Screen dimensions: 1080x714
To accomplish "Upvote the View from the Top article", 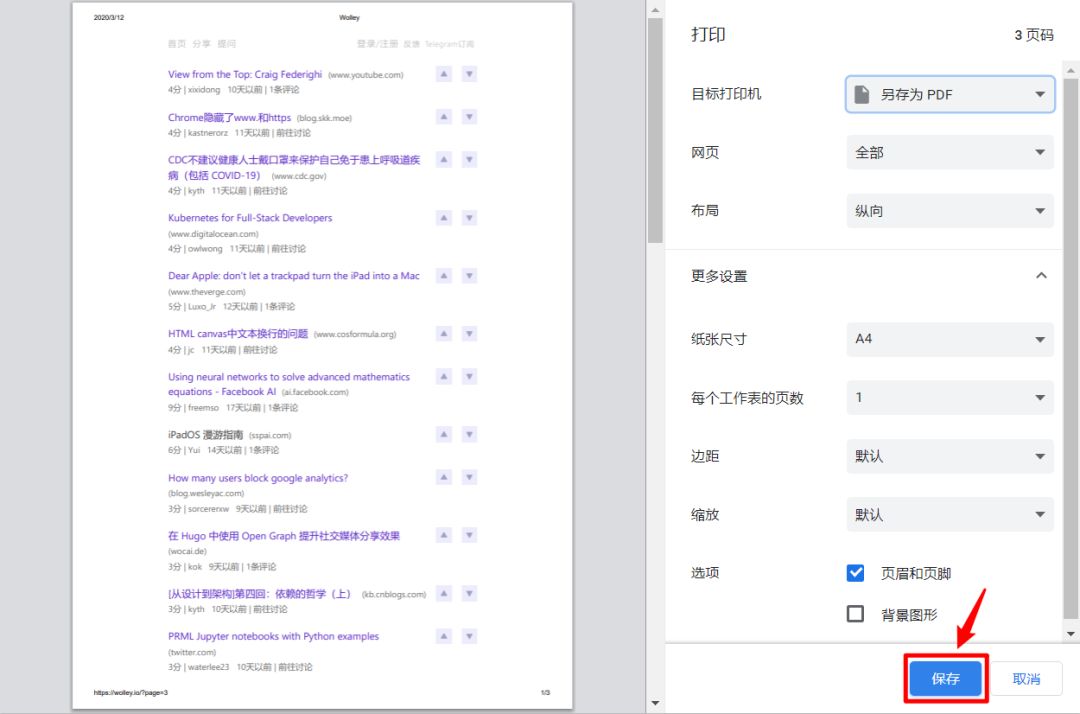I will 443,74.
